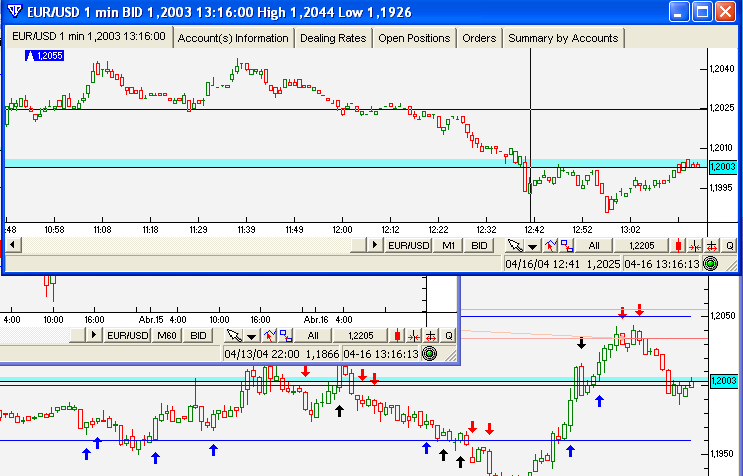743x476 pixels.
Task: Click the red candlestick icon in M60 toolbar
Action: (397, 335)
